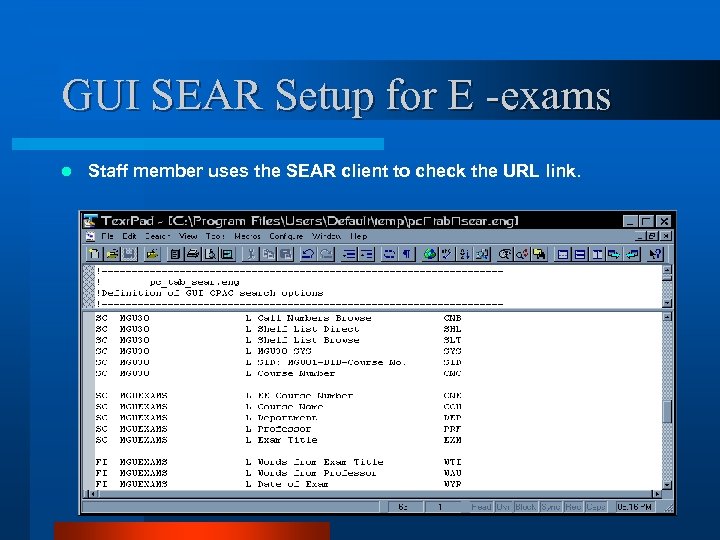Open the Configure menu

point(286,236)
